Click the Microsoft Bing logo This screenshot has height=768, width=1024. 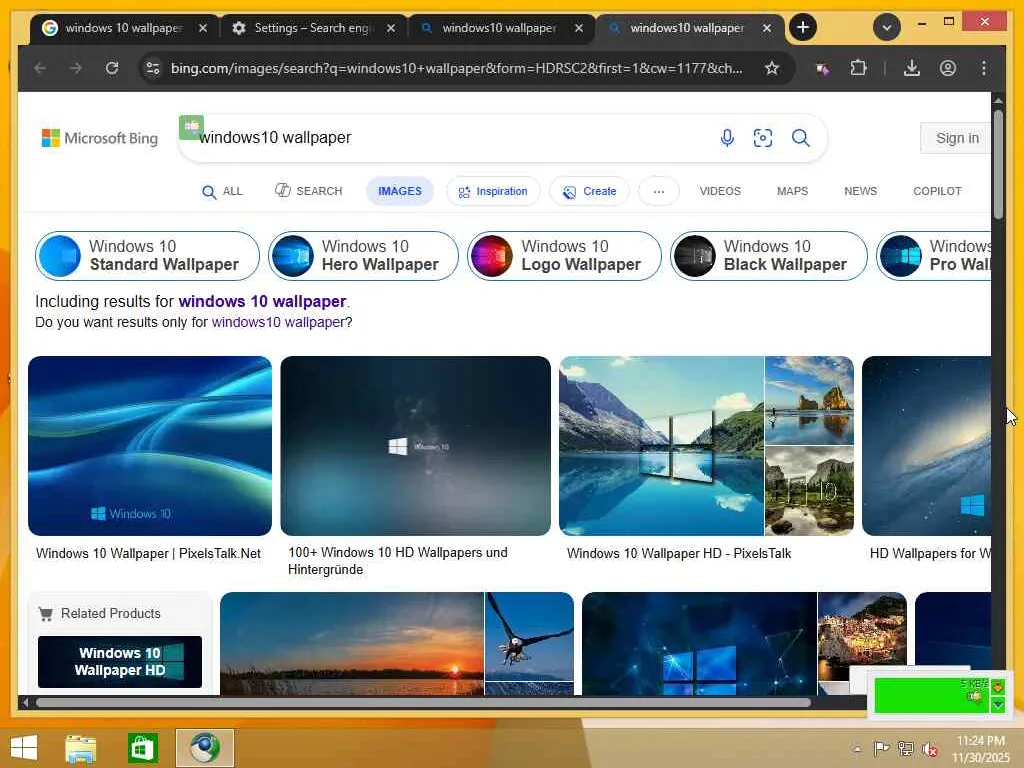pos(100,138)
